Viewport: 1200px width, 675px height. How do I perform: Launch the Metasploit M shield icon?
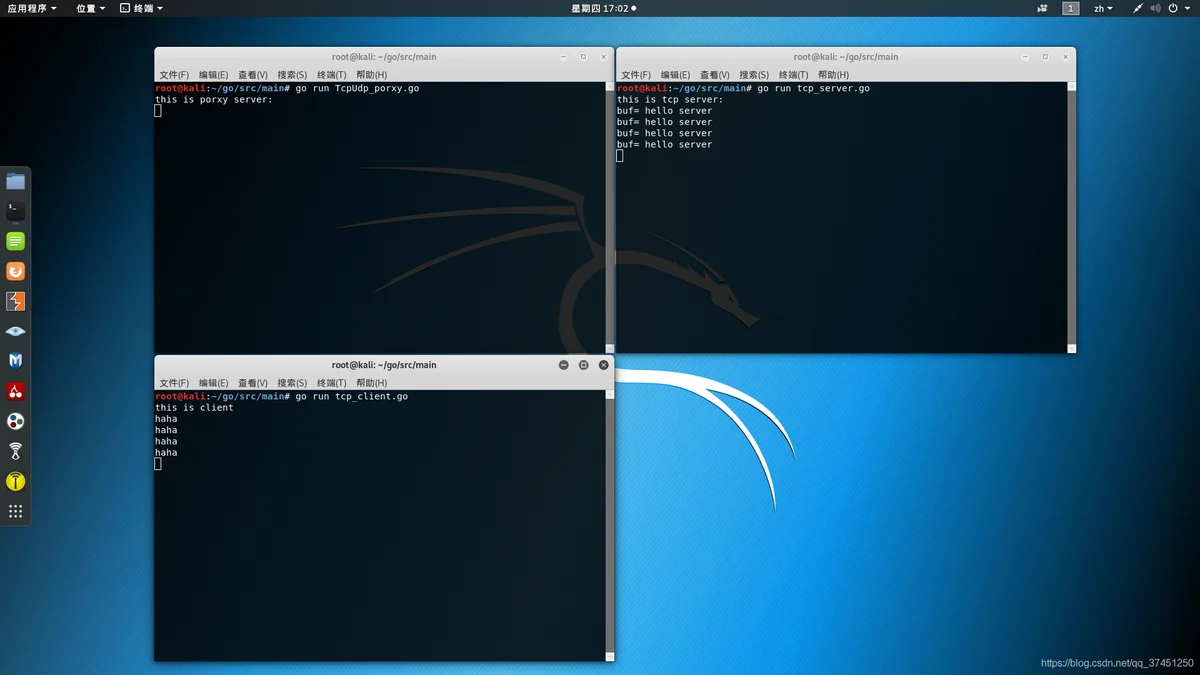coord(15,361)
